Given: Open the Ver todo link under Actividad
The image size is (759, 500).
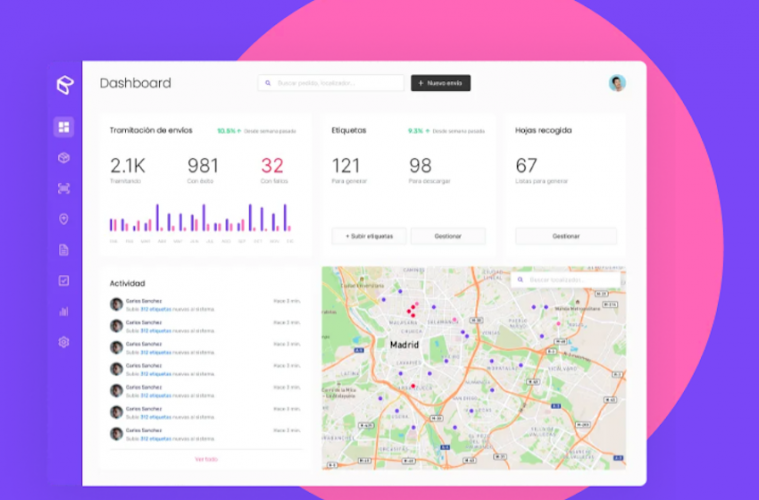Looking at the screenshot, I should pyautogui.click(x=206, y=459).
